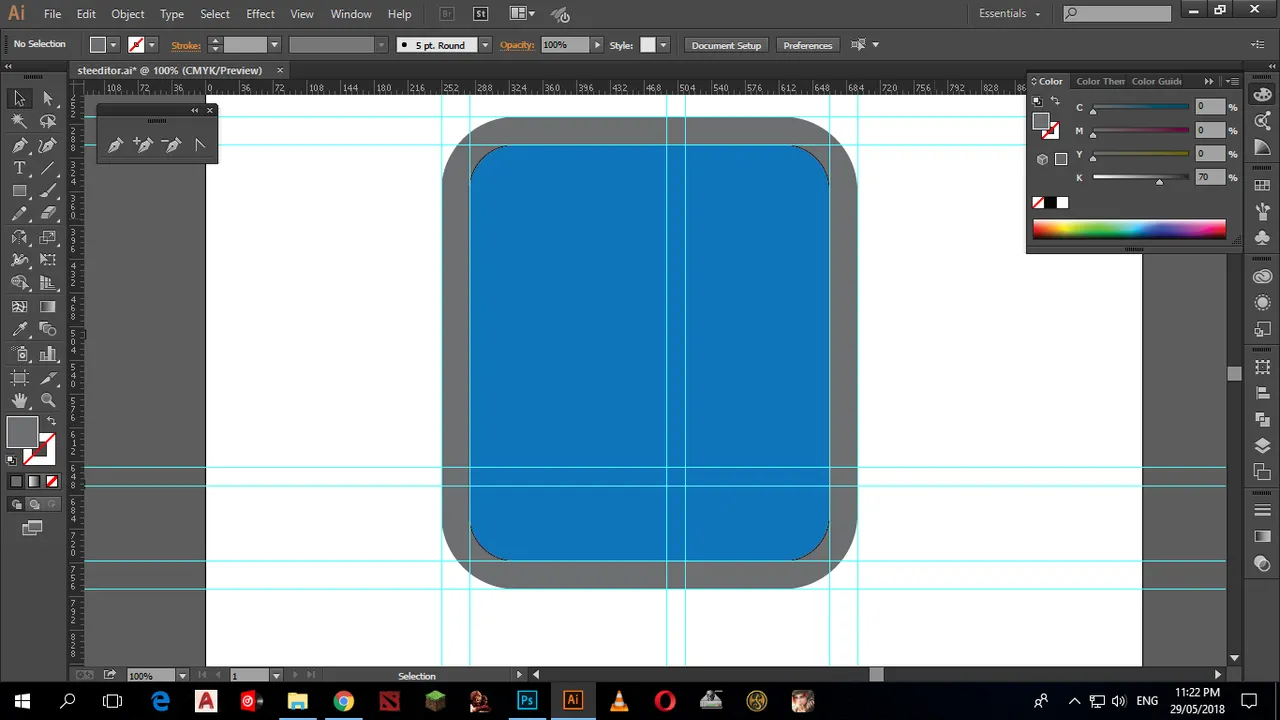The image size is (1280, 720).
Task: Click the Document Setup button
Action: (x=726, y=45)
